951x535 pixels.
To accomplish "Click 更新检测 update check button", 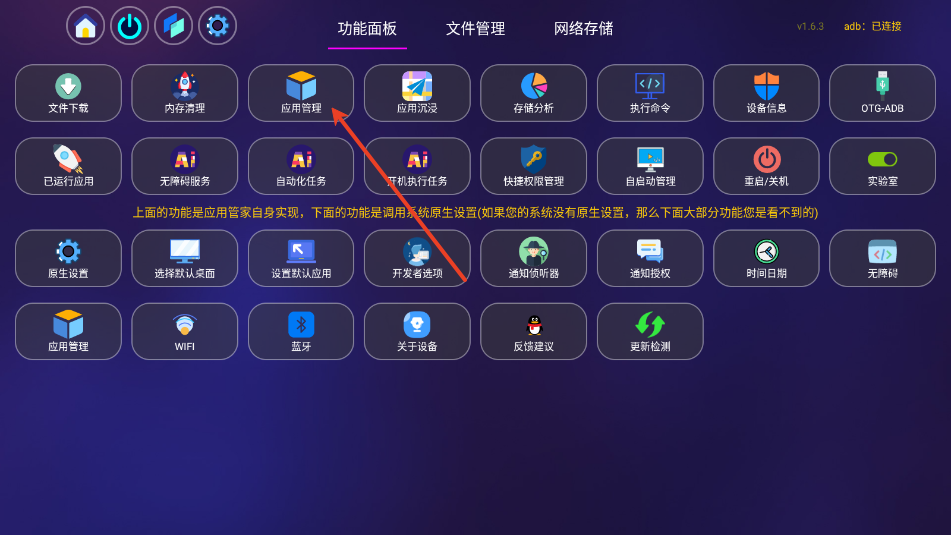I will click(650, 331).
